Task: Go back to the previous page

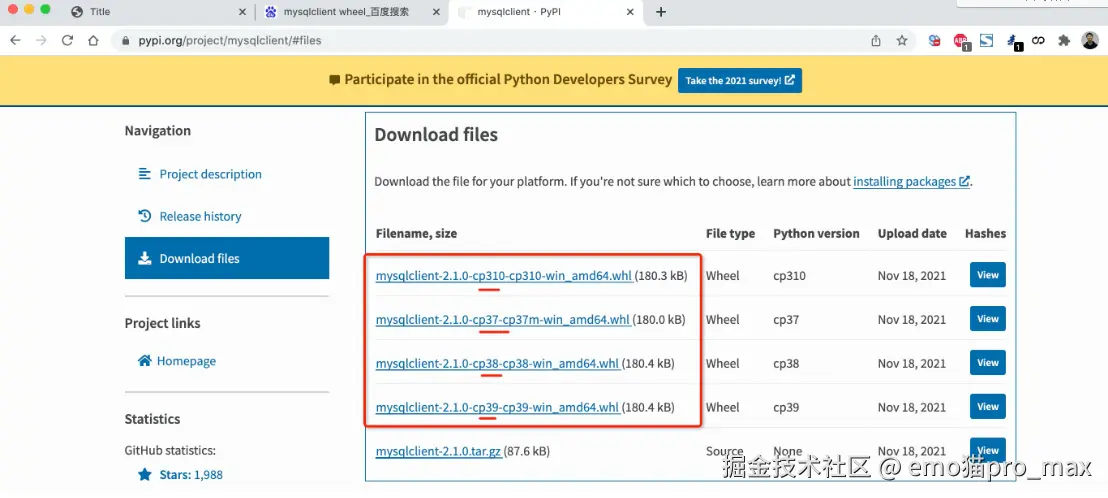Action: point(16,41)
